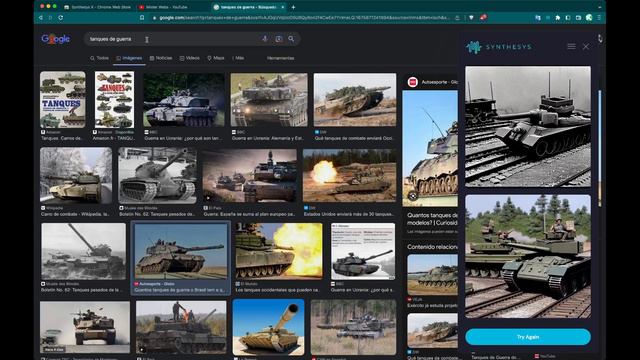
Task: Open the tank with burning crew thumbnail
Action: click(x=181, y=327)
